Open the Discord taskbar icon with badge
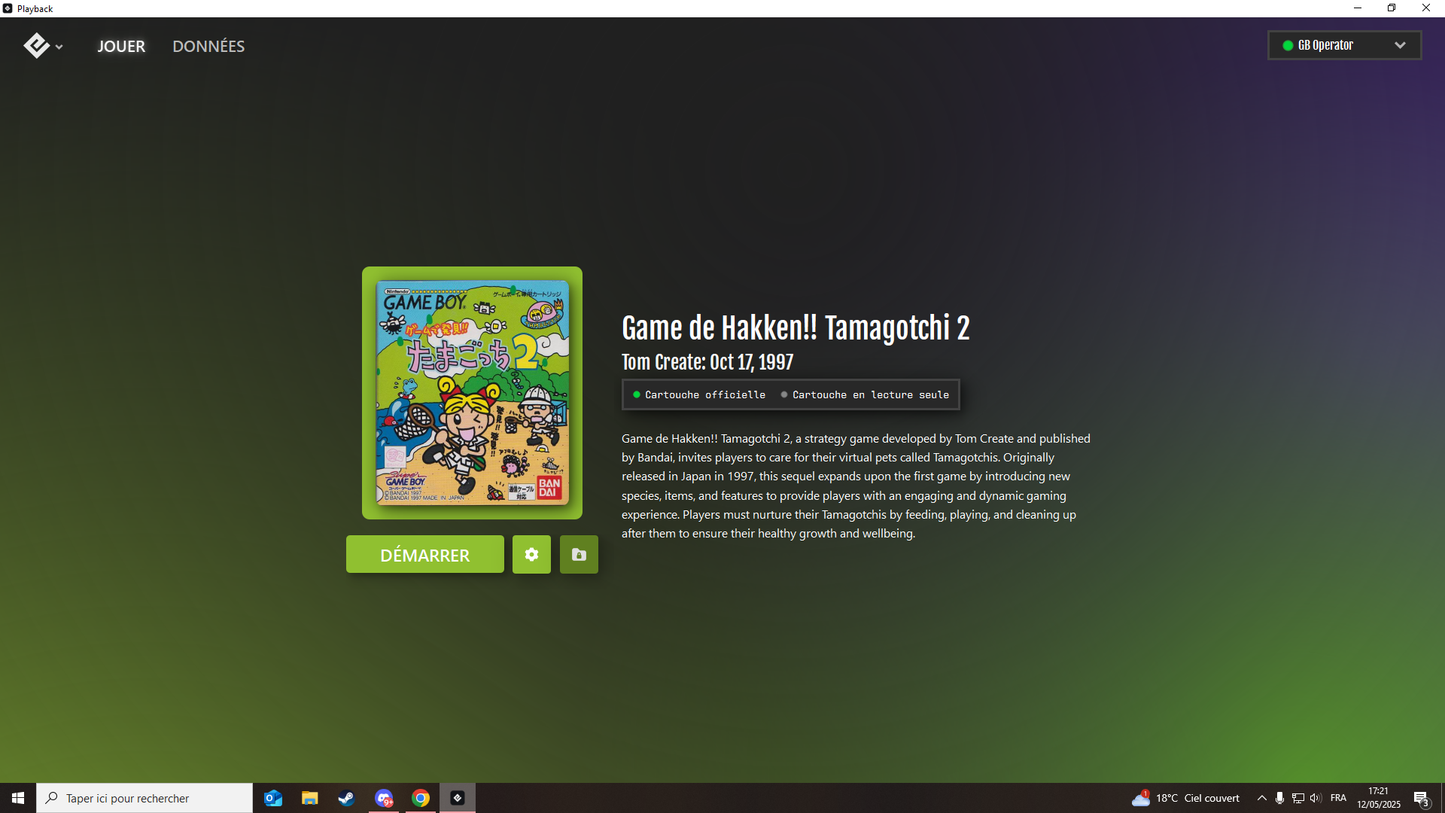This screenshot has width=1445, height=813. (x=384, y=798)
